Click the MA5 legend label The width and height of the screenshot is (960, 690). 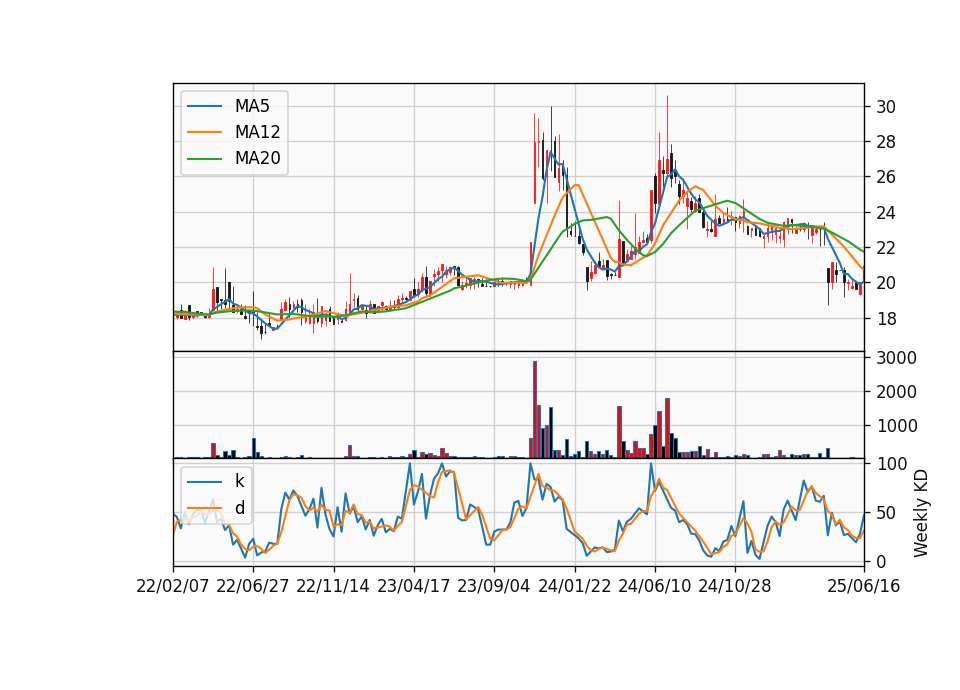252,106
